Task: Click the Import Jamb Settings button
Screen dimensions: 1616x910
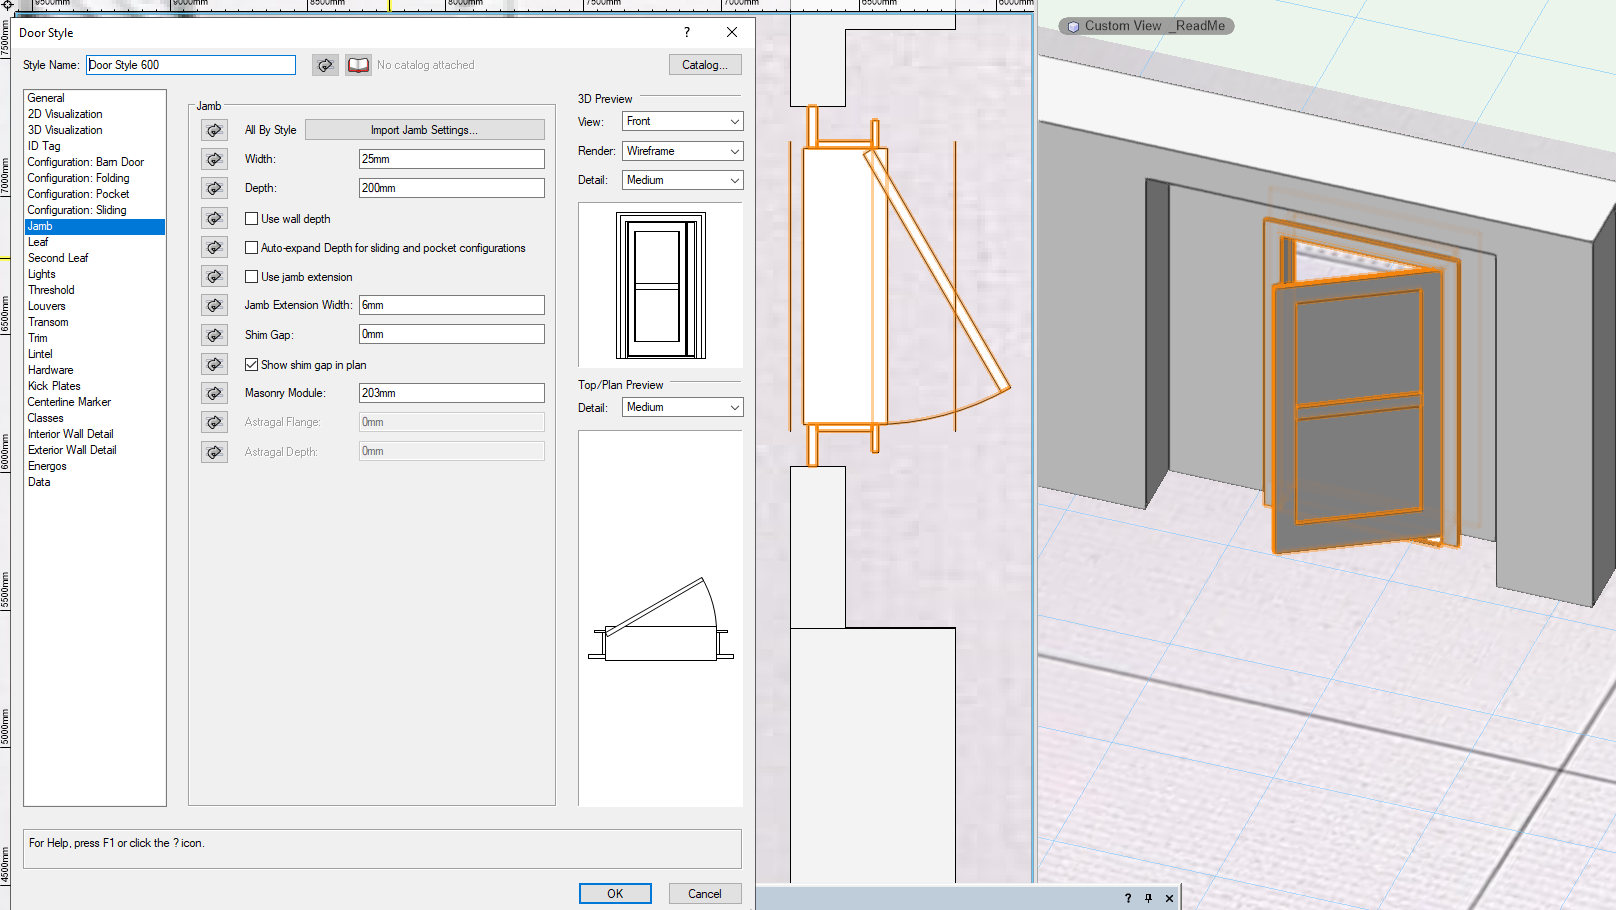Action: [x=423, y=129]
